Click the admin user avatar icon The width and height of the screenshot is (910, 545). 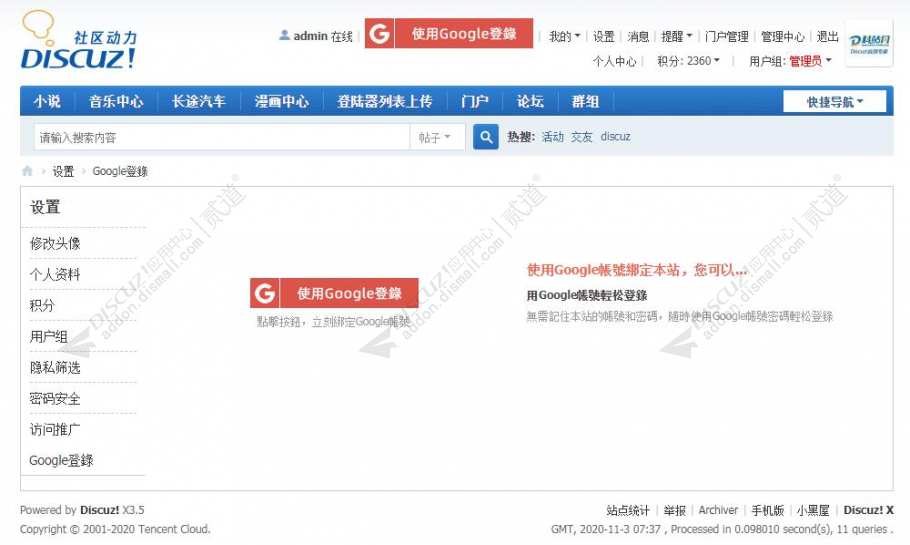click(x=284, y=35)
